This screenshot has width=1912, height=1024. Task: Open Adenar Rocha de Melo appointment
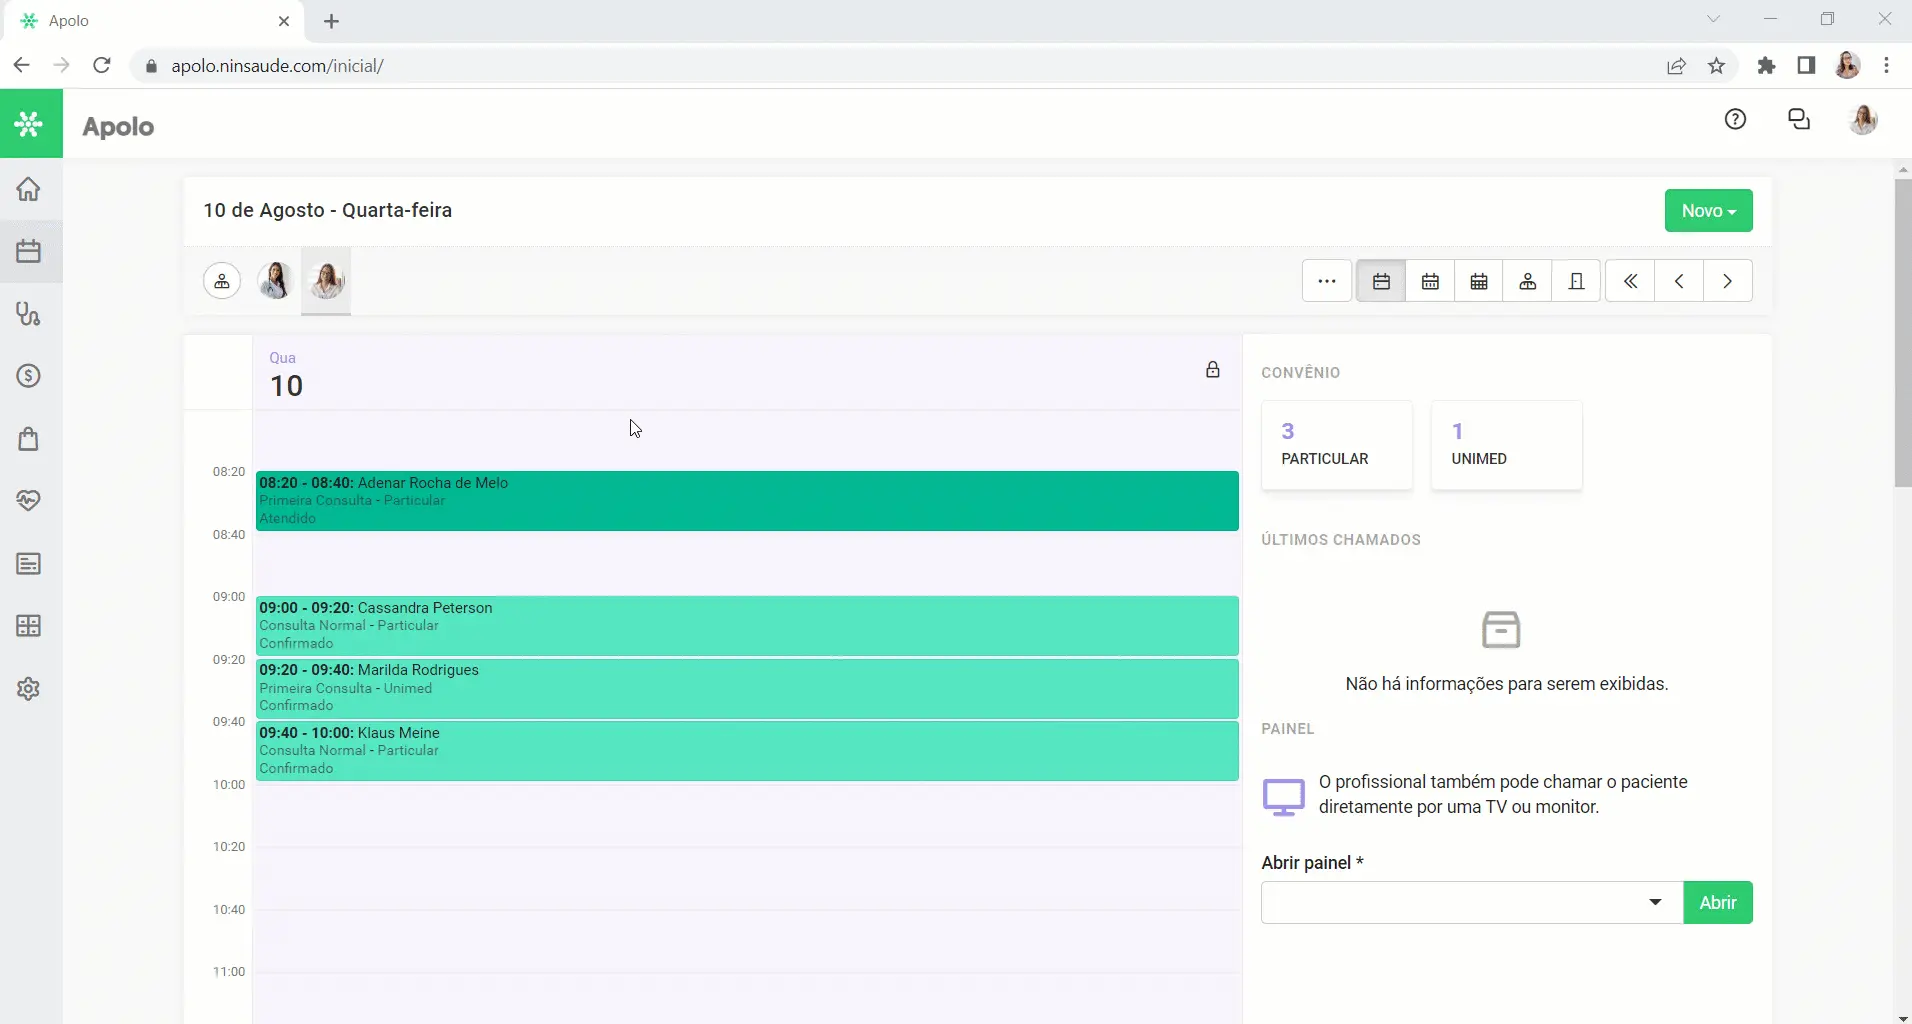pyautogui.click(x=747, y=501)
